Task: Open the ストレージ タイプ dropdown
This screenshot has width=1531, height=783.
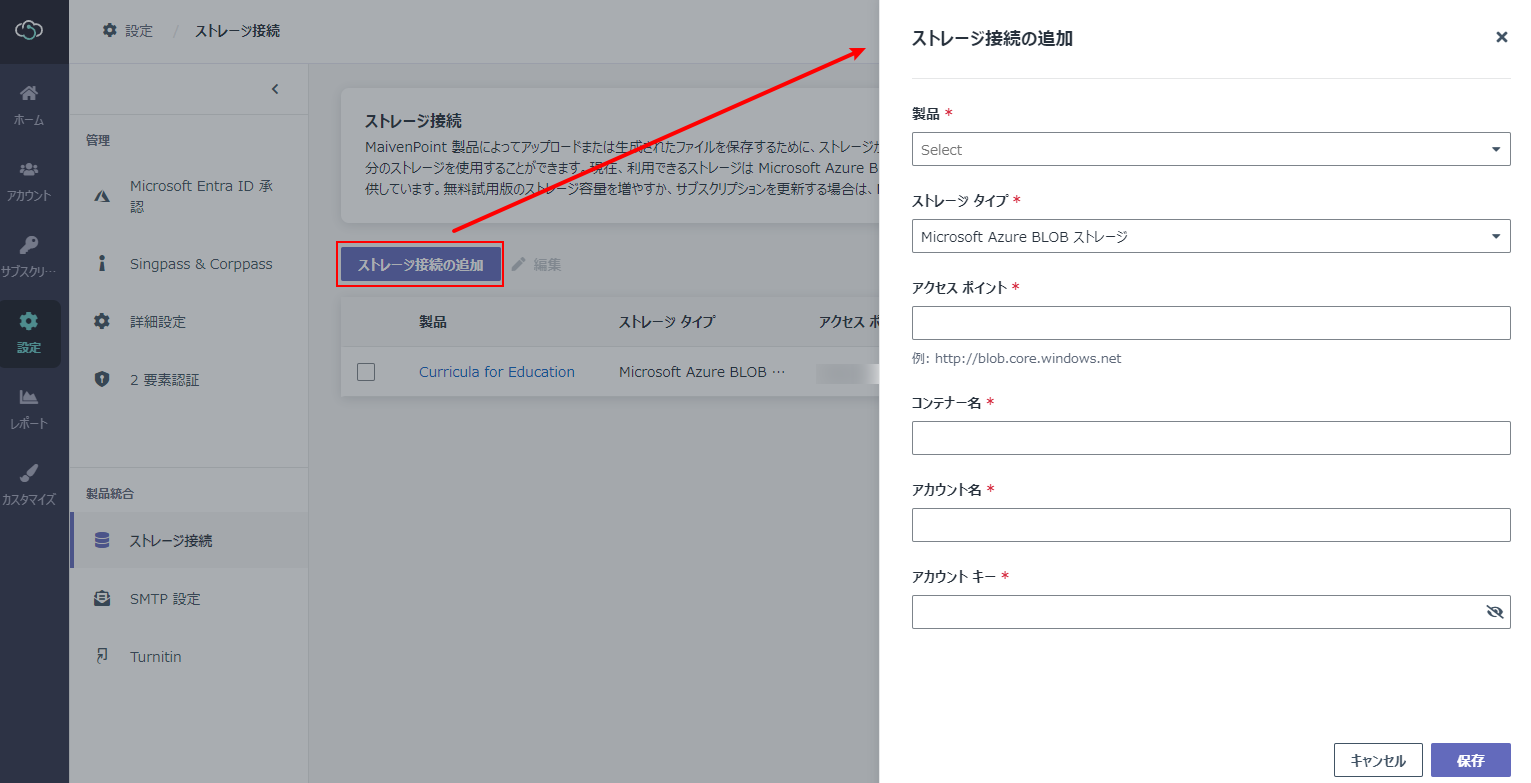Action: tap(1211, 236)
